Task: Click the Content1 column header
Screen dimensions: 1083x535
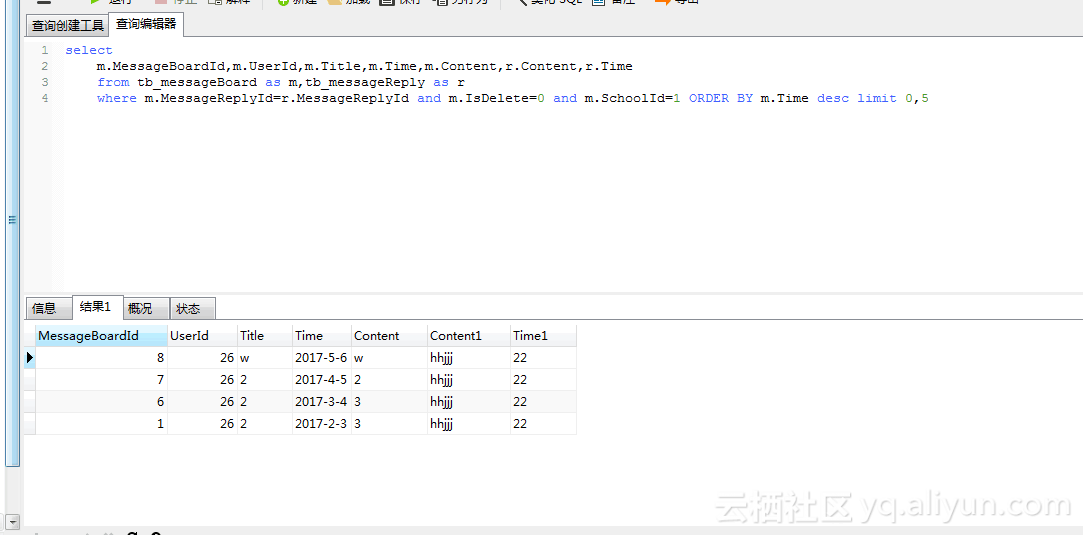Action: pyautogui.click(x=468, y=335)
